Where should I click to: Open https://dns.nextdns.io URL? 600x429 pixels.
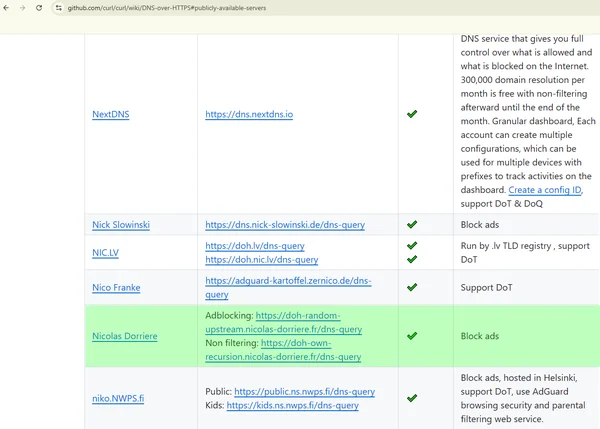point(249,114)
